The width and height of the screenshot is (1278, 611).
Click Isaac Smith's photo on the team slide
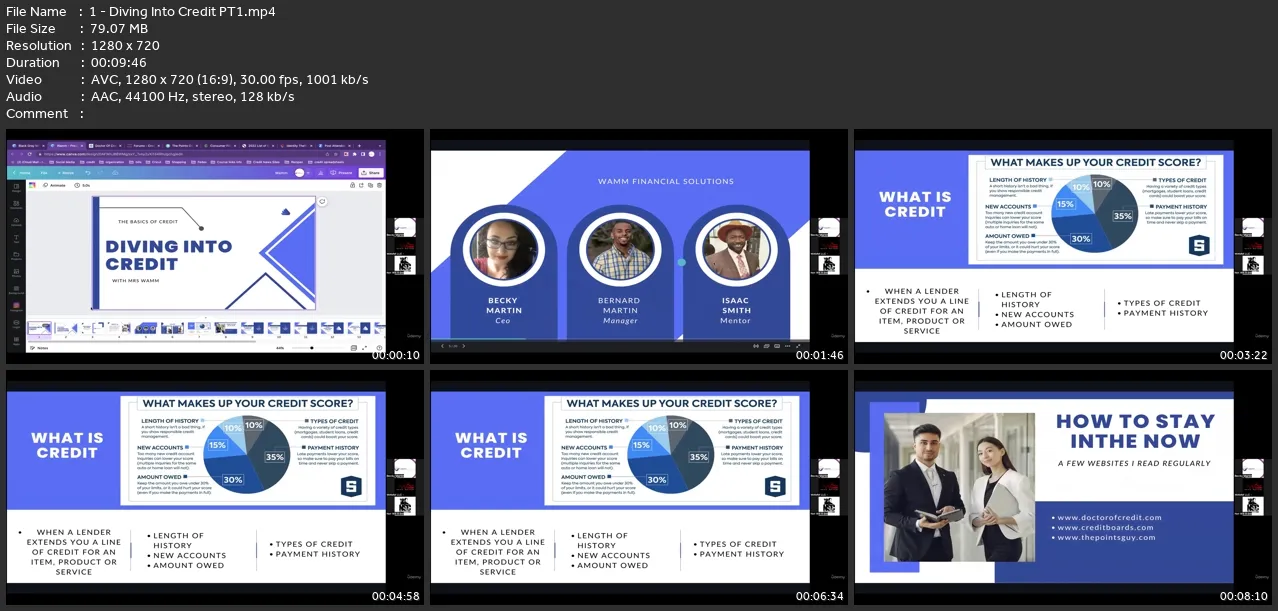tap(734, 249)
